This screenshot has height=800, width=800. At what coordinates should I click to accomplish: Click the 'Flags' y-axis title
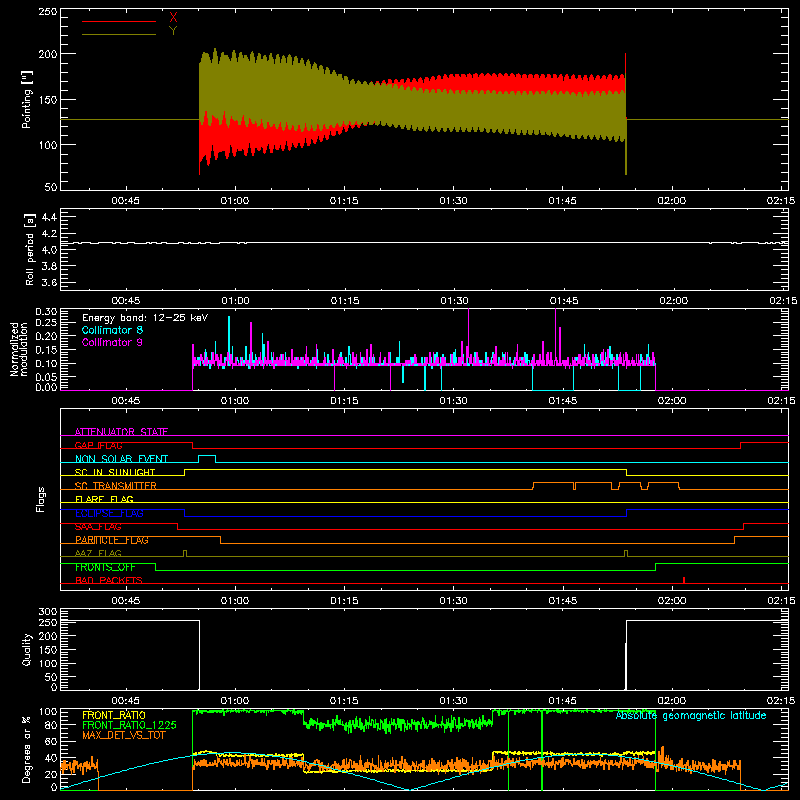40,499
